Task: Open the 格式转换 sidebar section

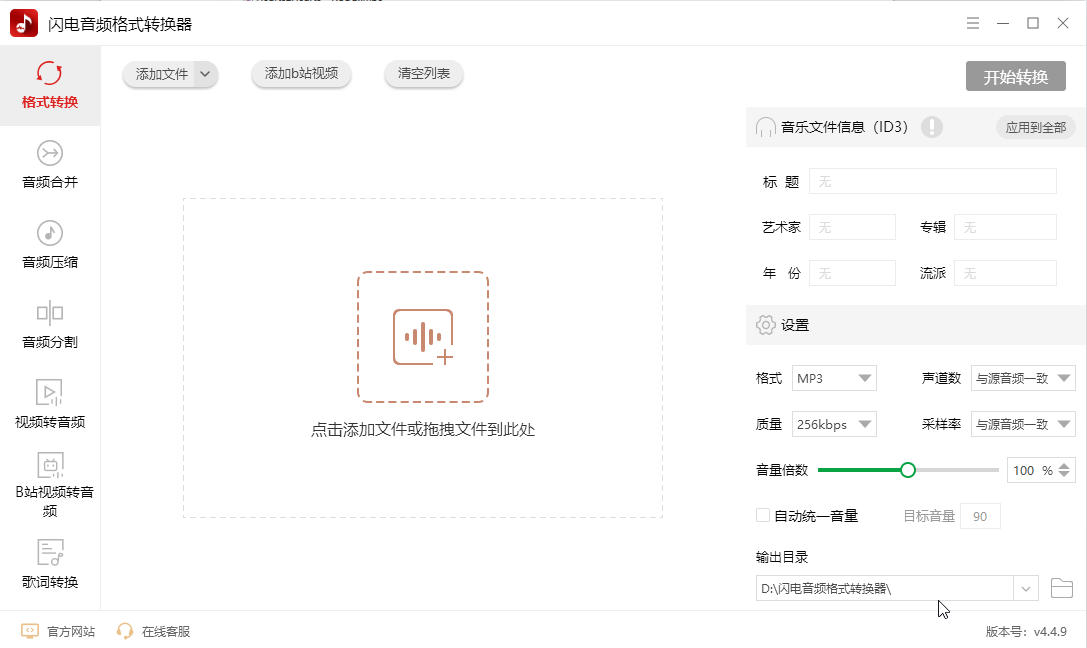Action: click(x=50, y=85)
